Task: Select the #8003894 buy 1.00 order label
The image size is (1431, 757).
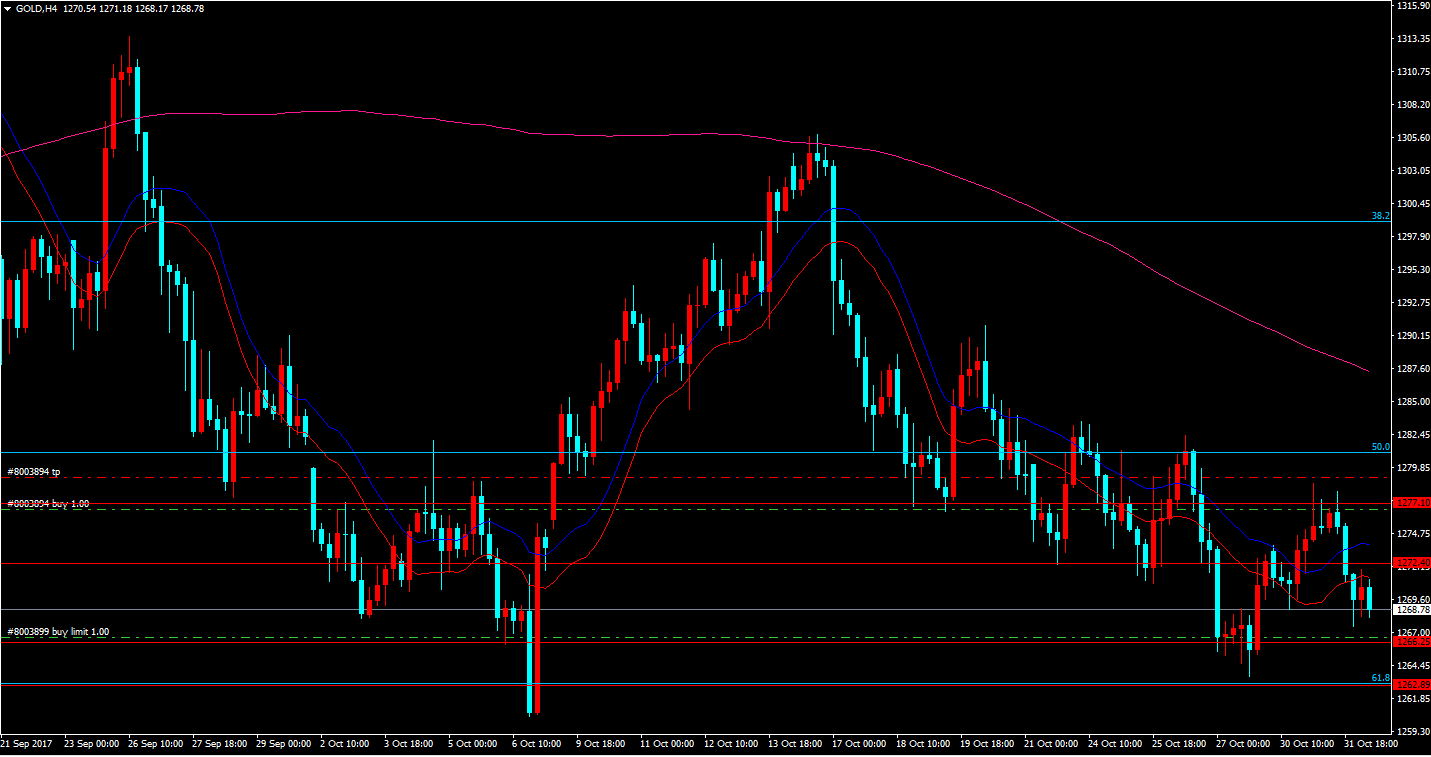Action: click(48, 504)
